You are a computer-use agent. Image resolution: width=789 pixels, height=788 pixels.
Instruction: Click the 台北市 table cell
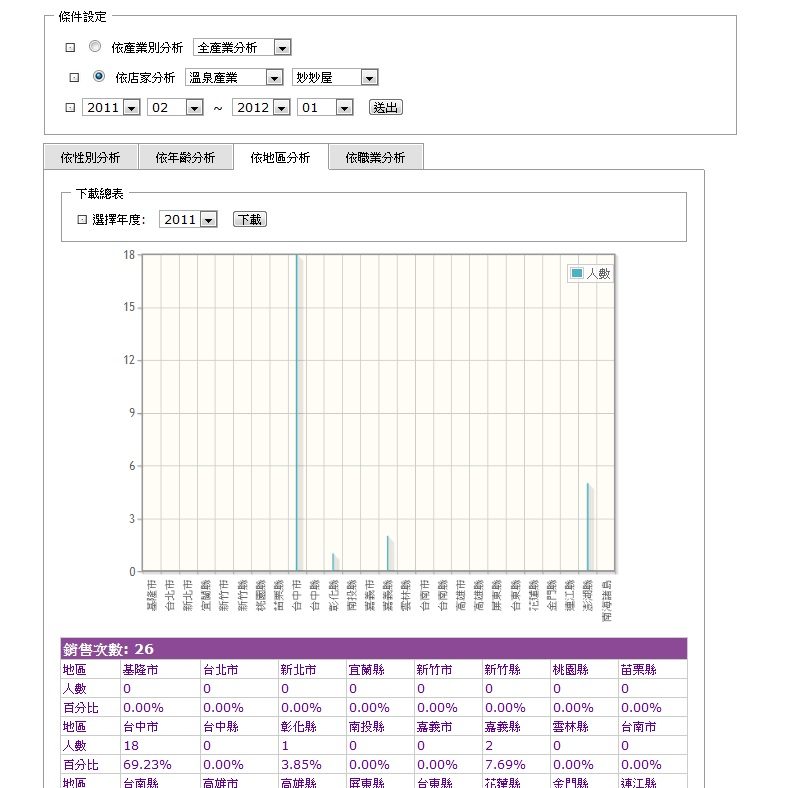240,669
